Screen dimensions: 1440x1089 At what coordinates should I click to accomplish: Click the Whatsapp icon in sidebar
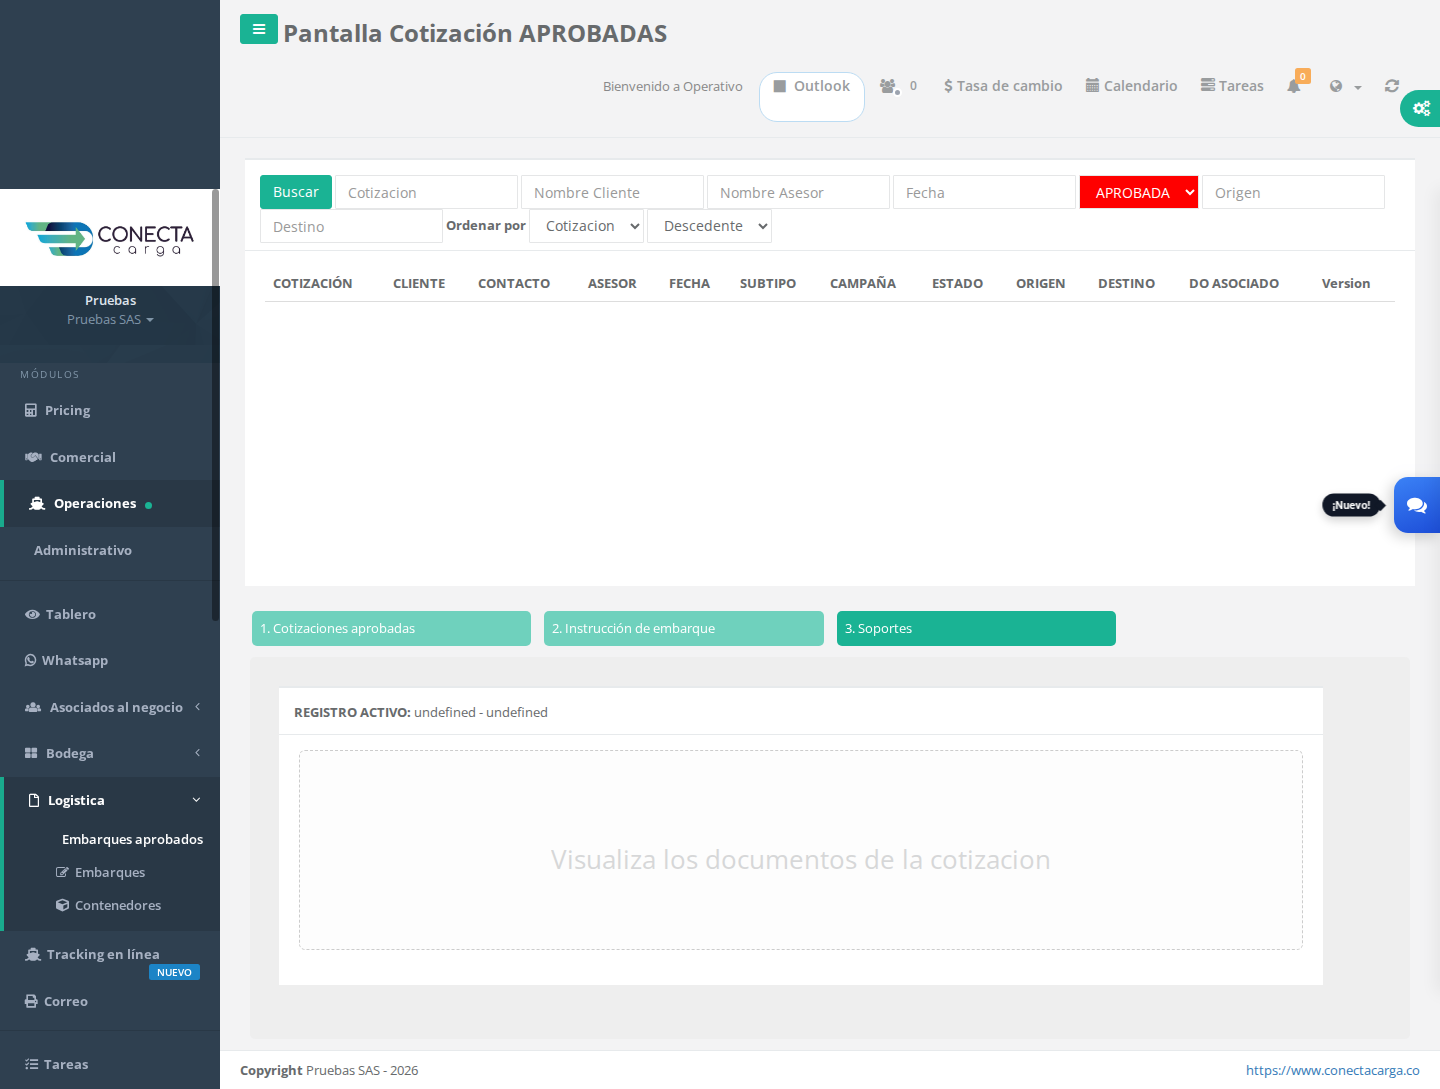coord(30,660)
